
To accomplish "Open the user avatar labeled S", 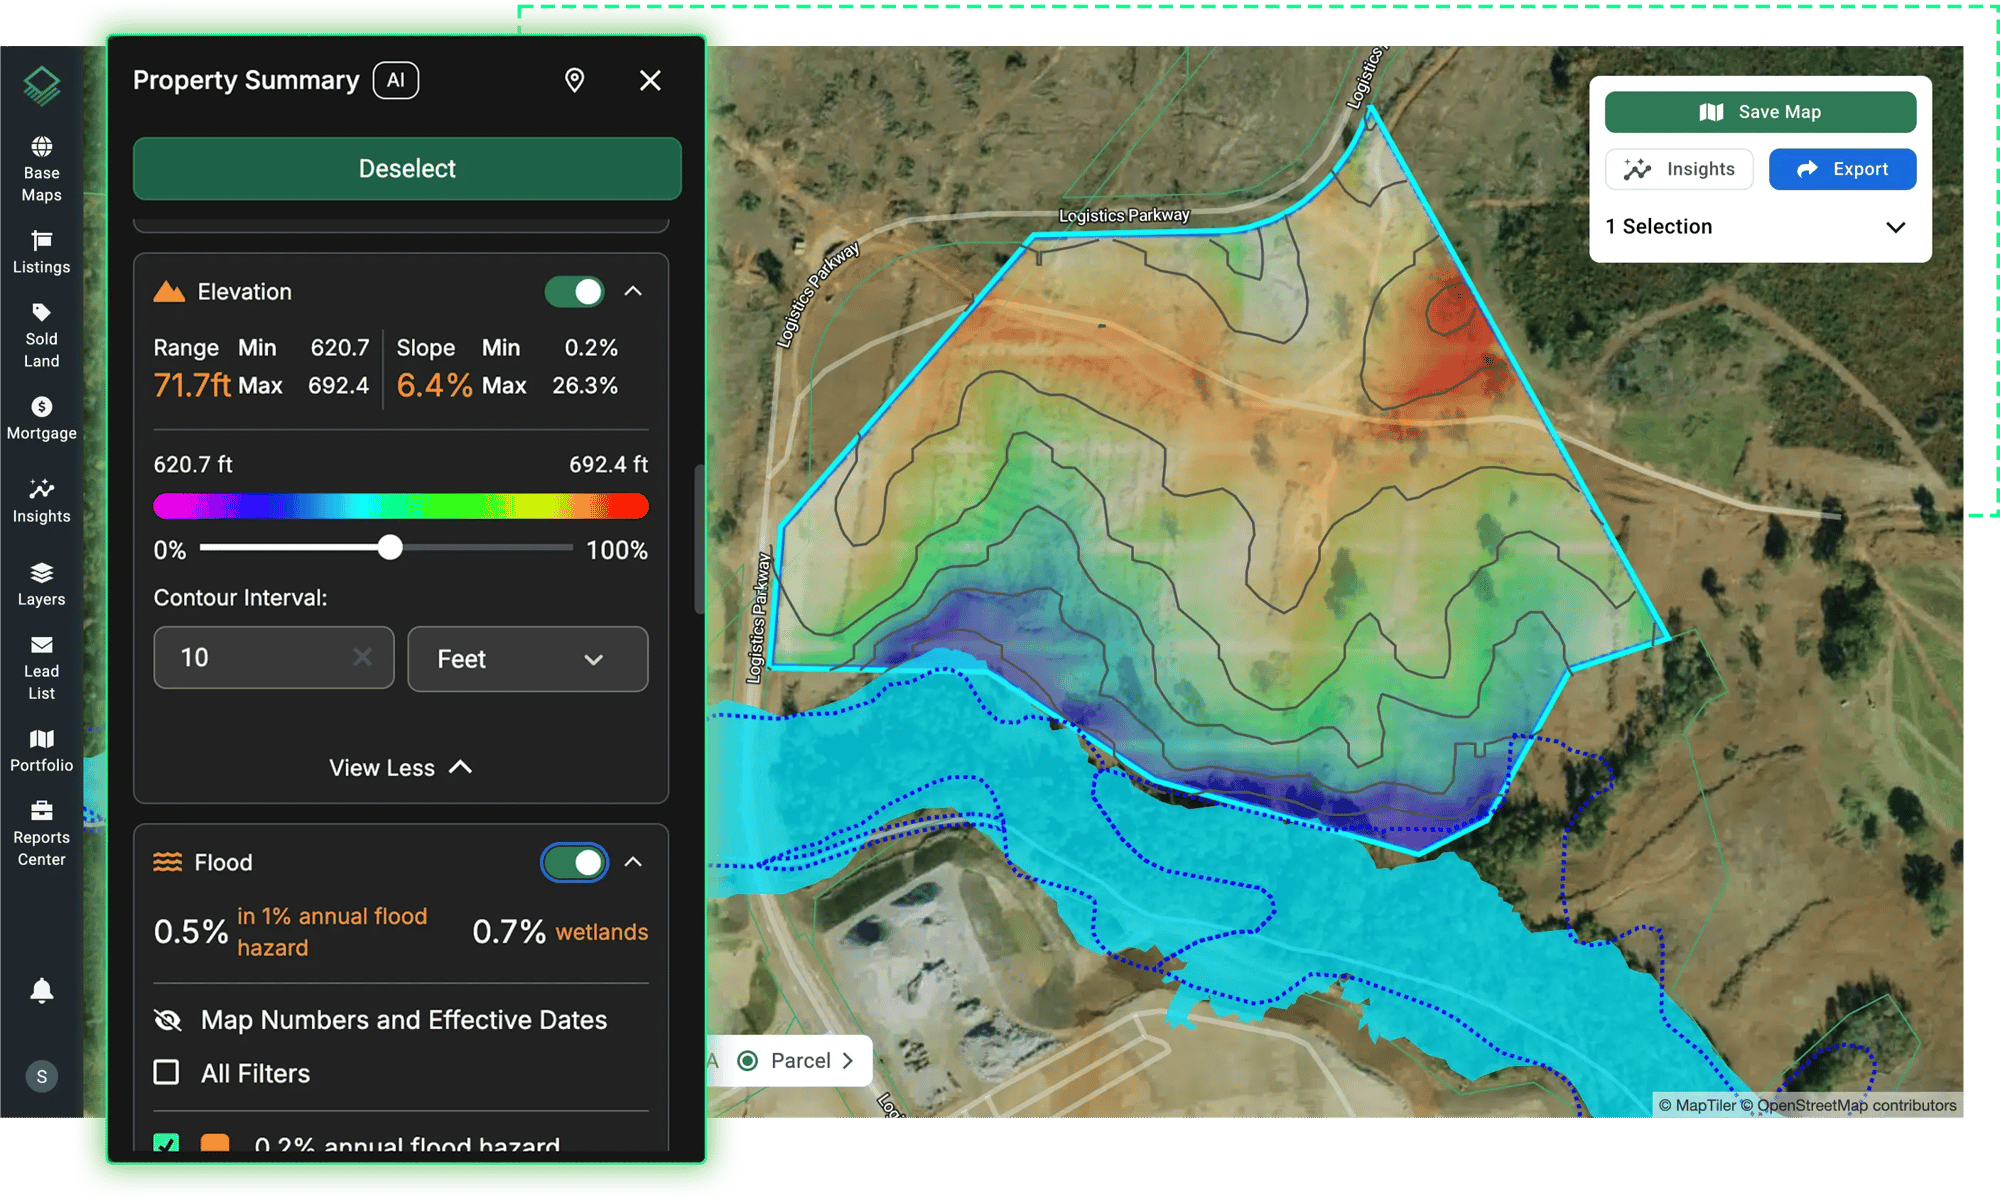I will tap(41, 1076).
